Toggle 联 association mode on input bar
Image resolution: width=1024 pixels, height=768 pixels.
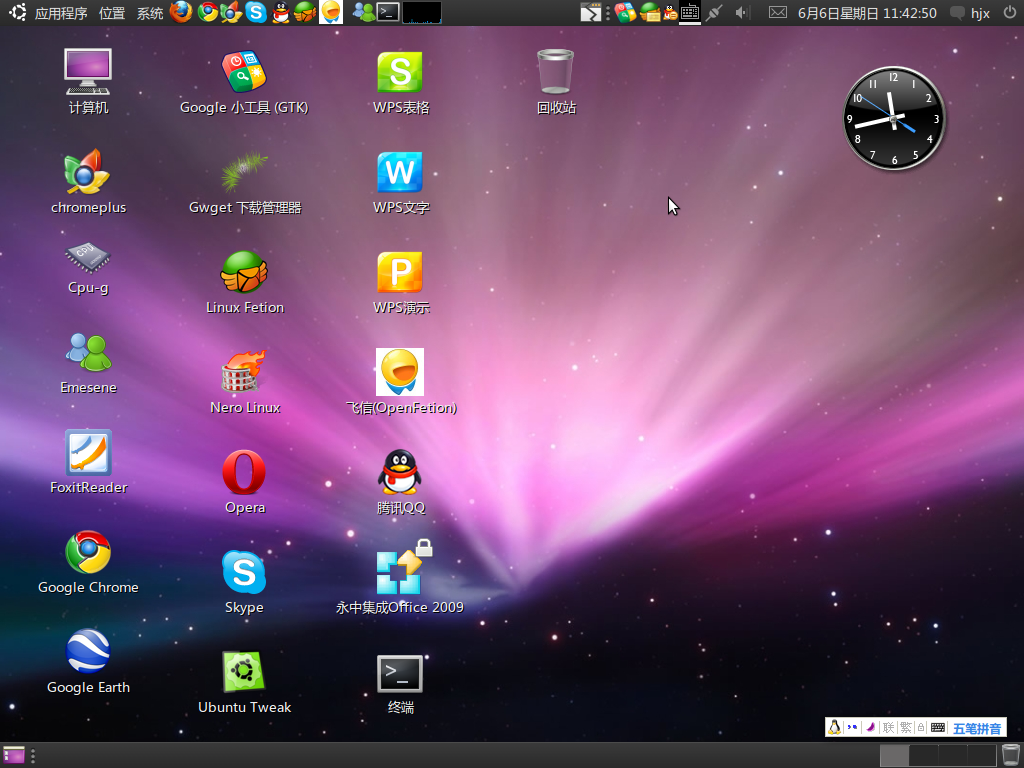(888, 728)
